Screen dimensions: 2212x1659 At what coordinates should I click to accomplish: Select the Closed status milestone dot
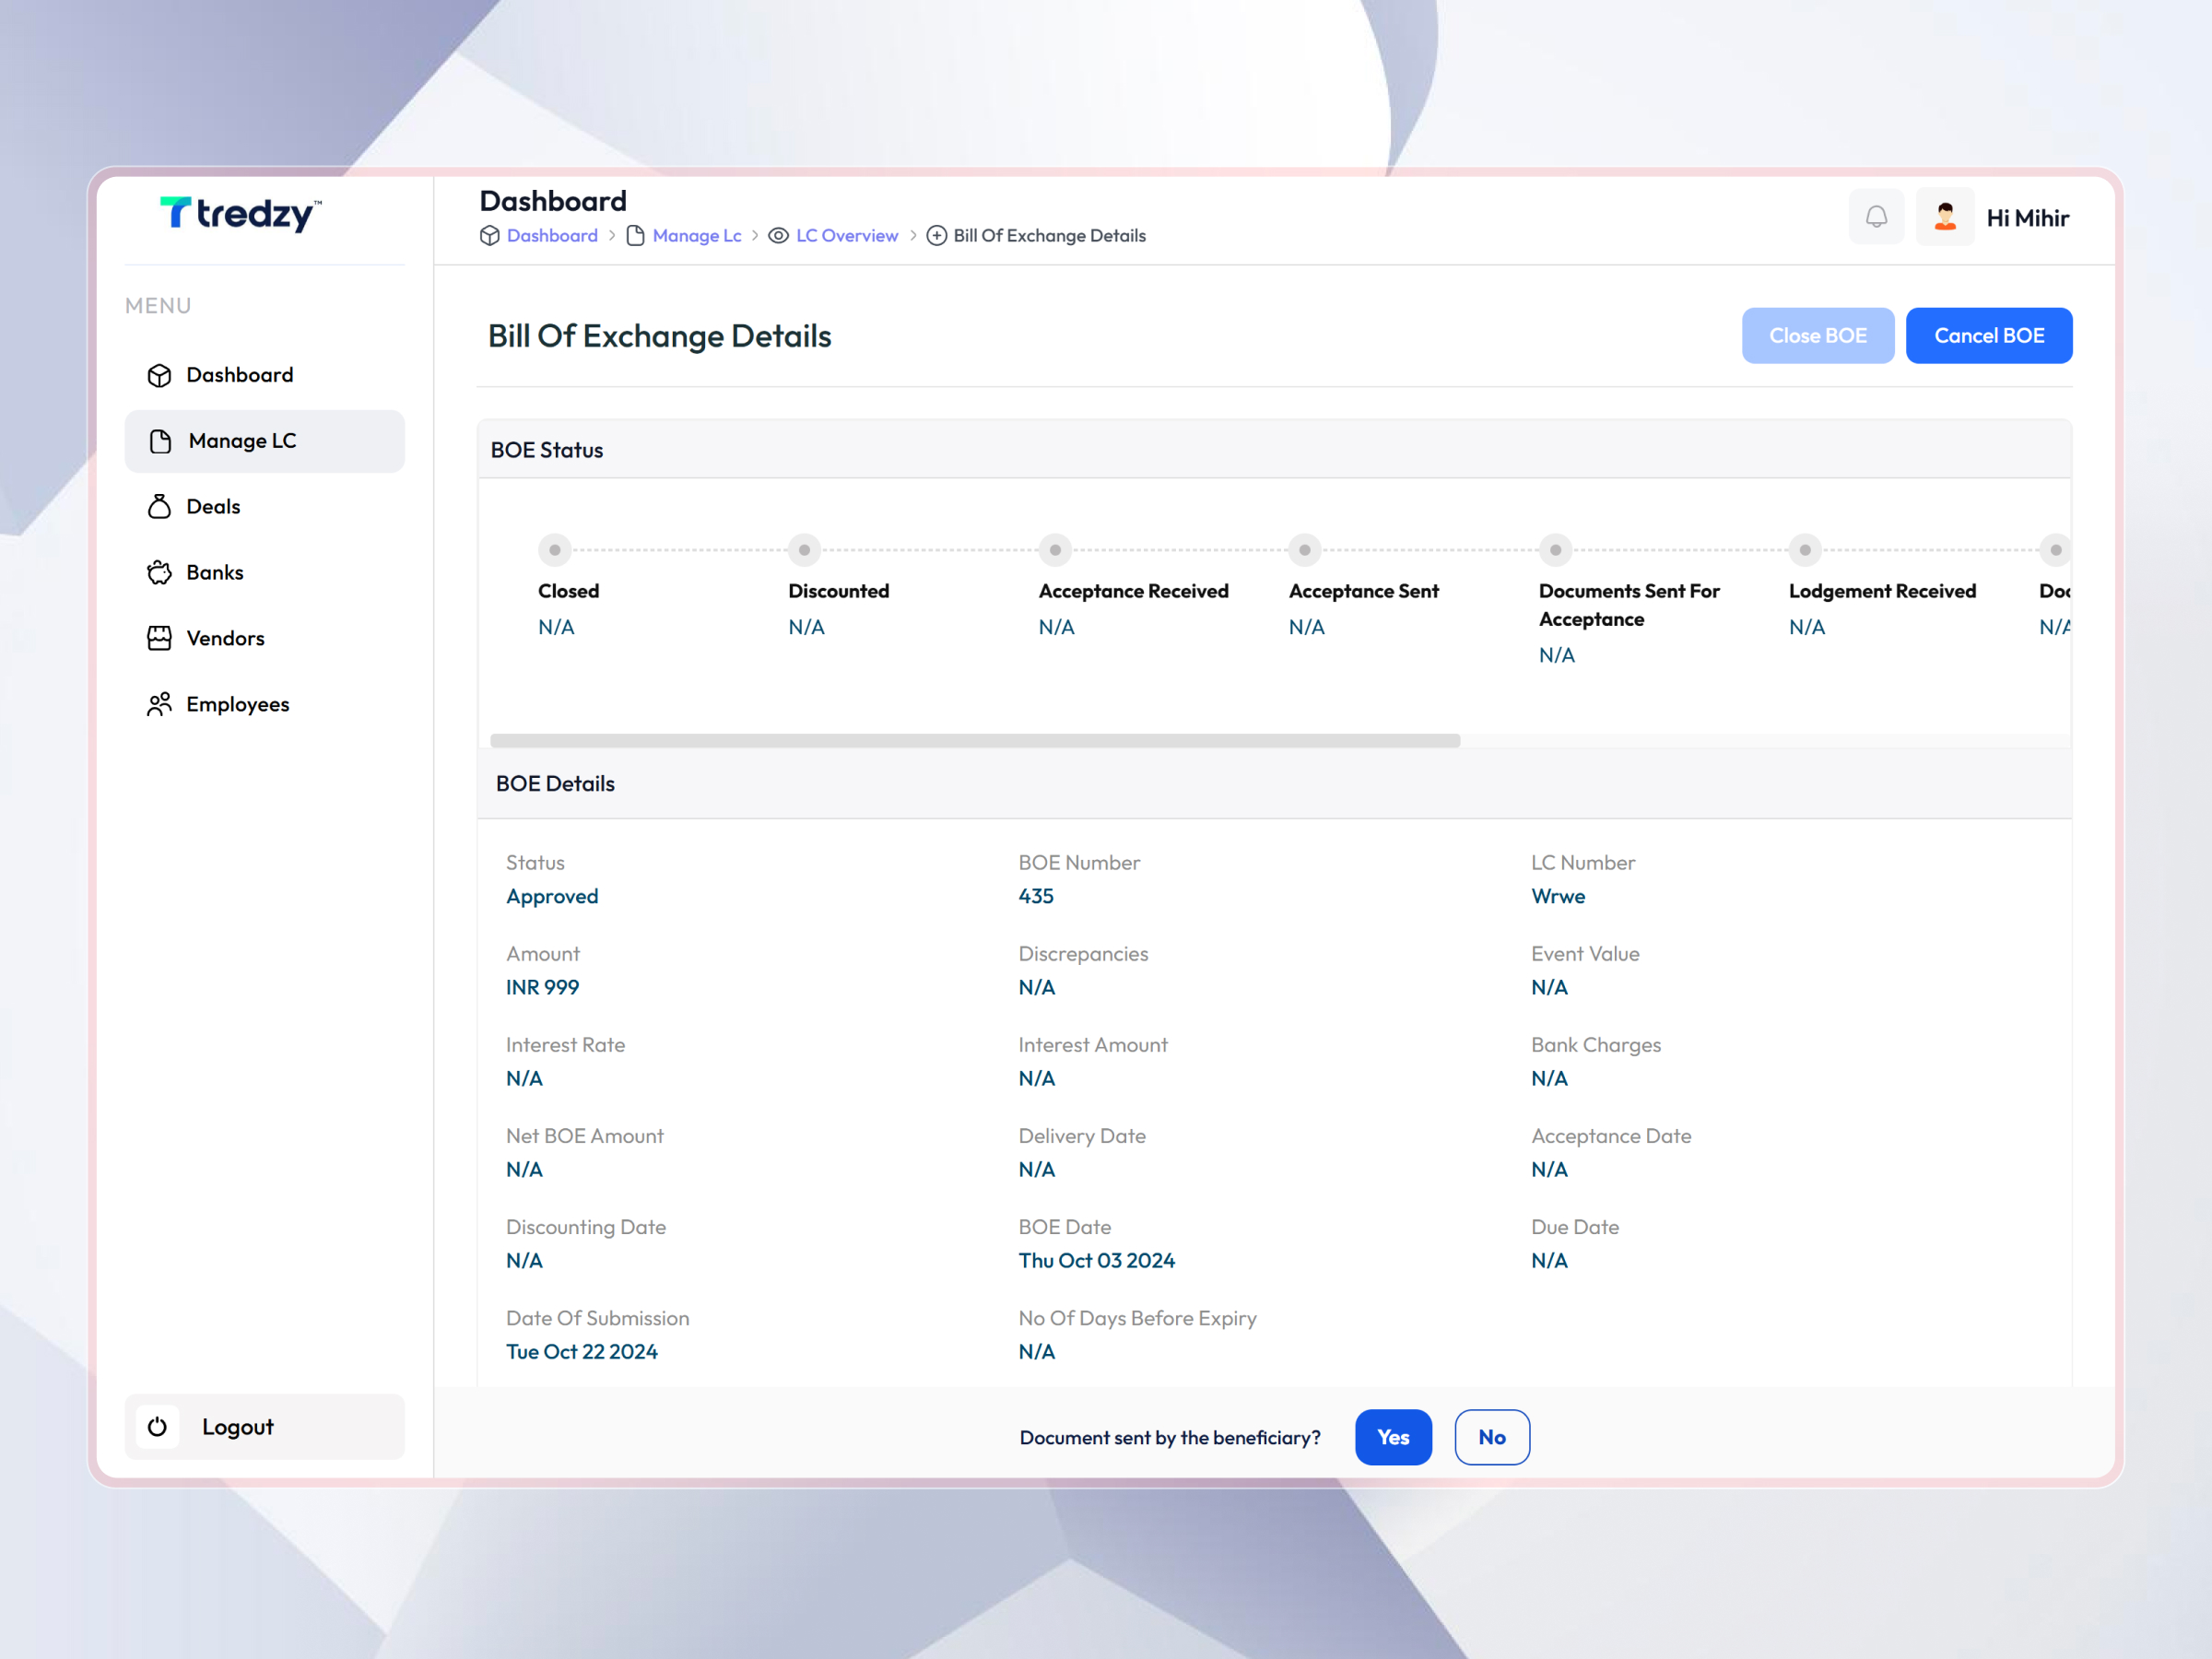click(555, 549)
